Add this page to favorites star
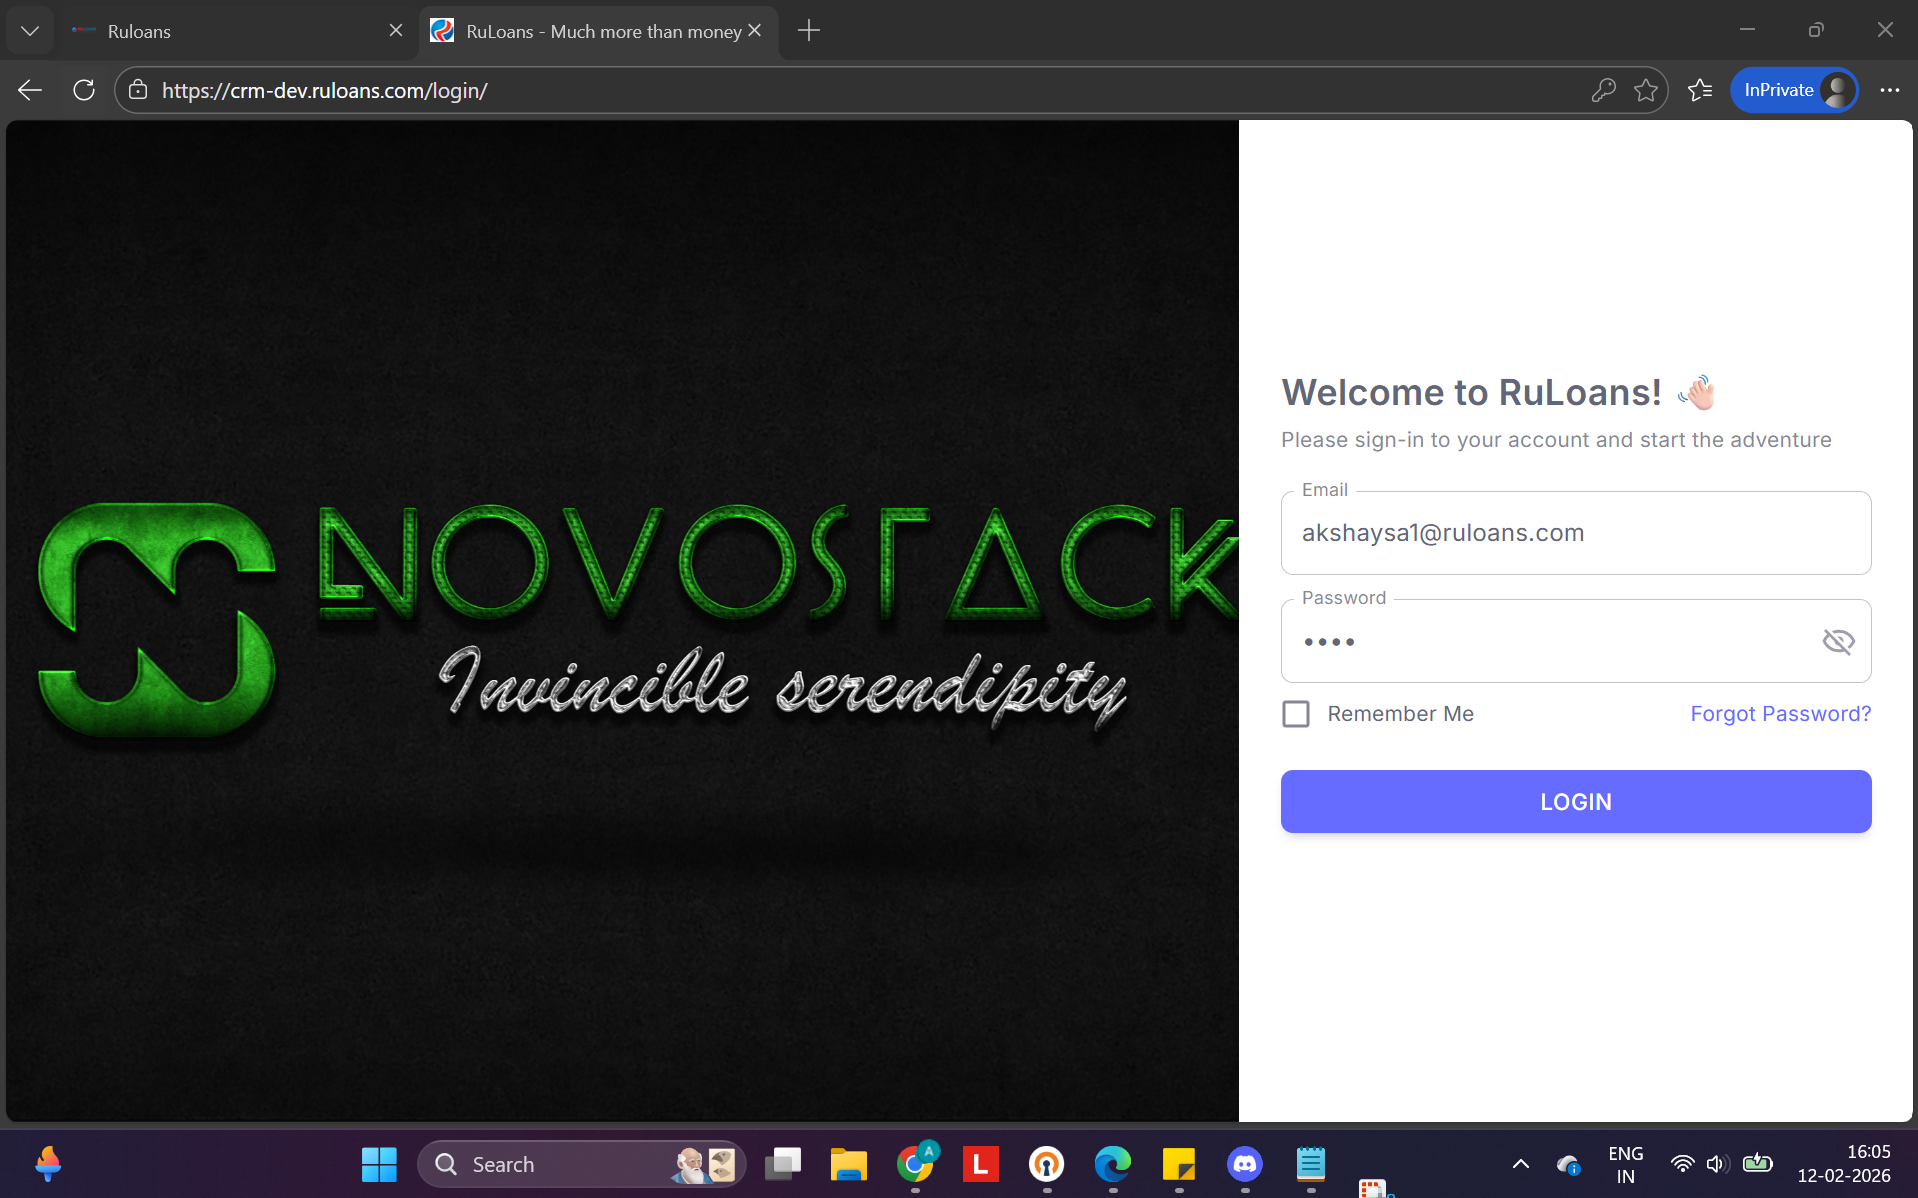1918x1198 pixels. pyautogui.click(x=1646, y=90)
